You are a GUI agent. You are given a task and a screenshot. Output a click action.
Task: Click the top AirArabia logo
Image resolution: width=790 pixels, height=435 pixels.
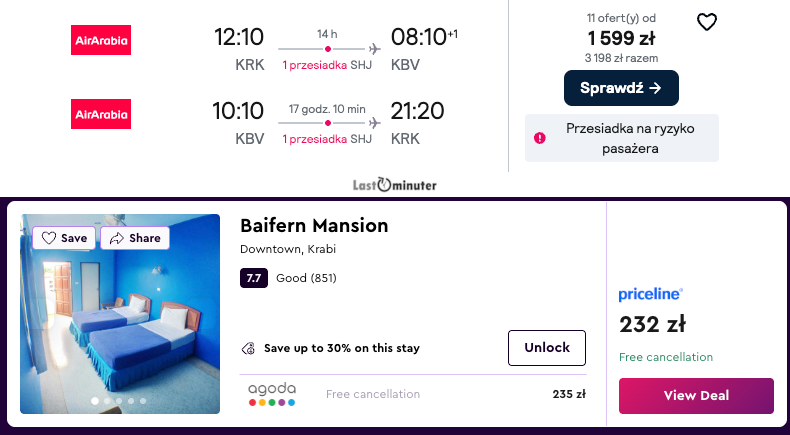point(102,40)
